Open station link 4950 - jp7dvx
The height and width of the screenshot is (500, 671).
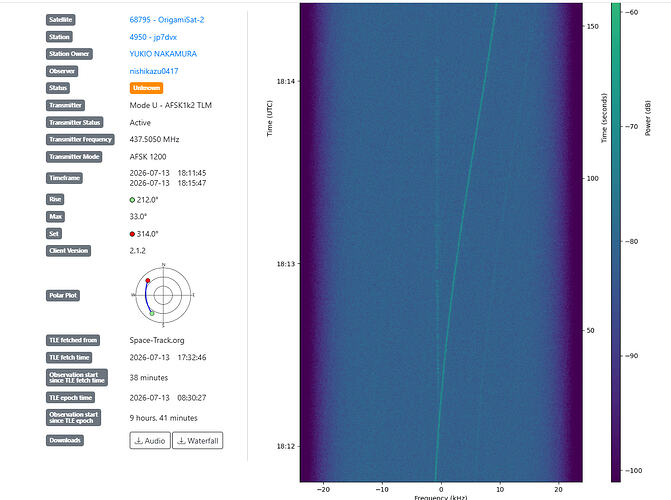click(153, 37)
